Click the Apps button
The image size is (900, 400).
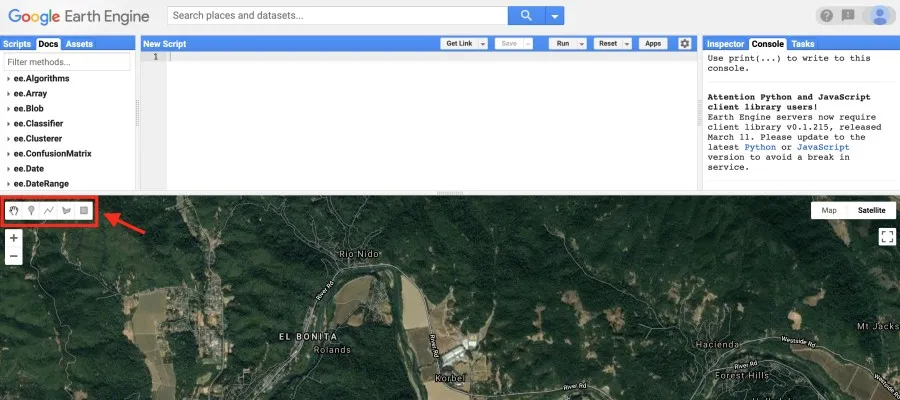click(653, 44)
